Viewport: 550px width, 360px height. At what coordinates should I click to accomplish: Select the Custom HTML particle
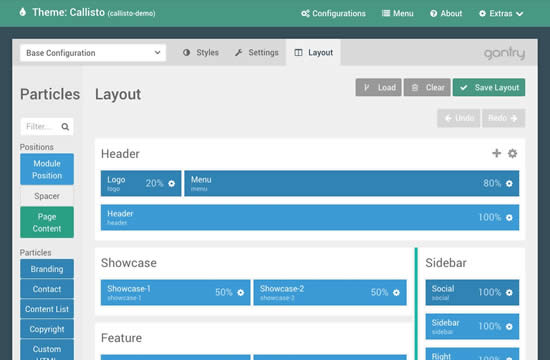(x=47, y=350)
